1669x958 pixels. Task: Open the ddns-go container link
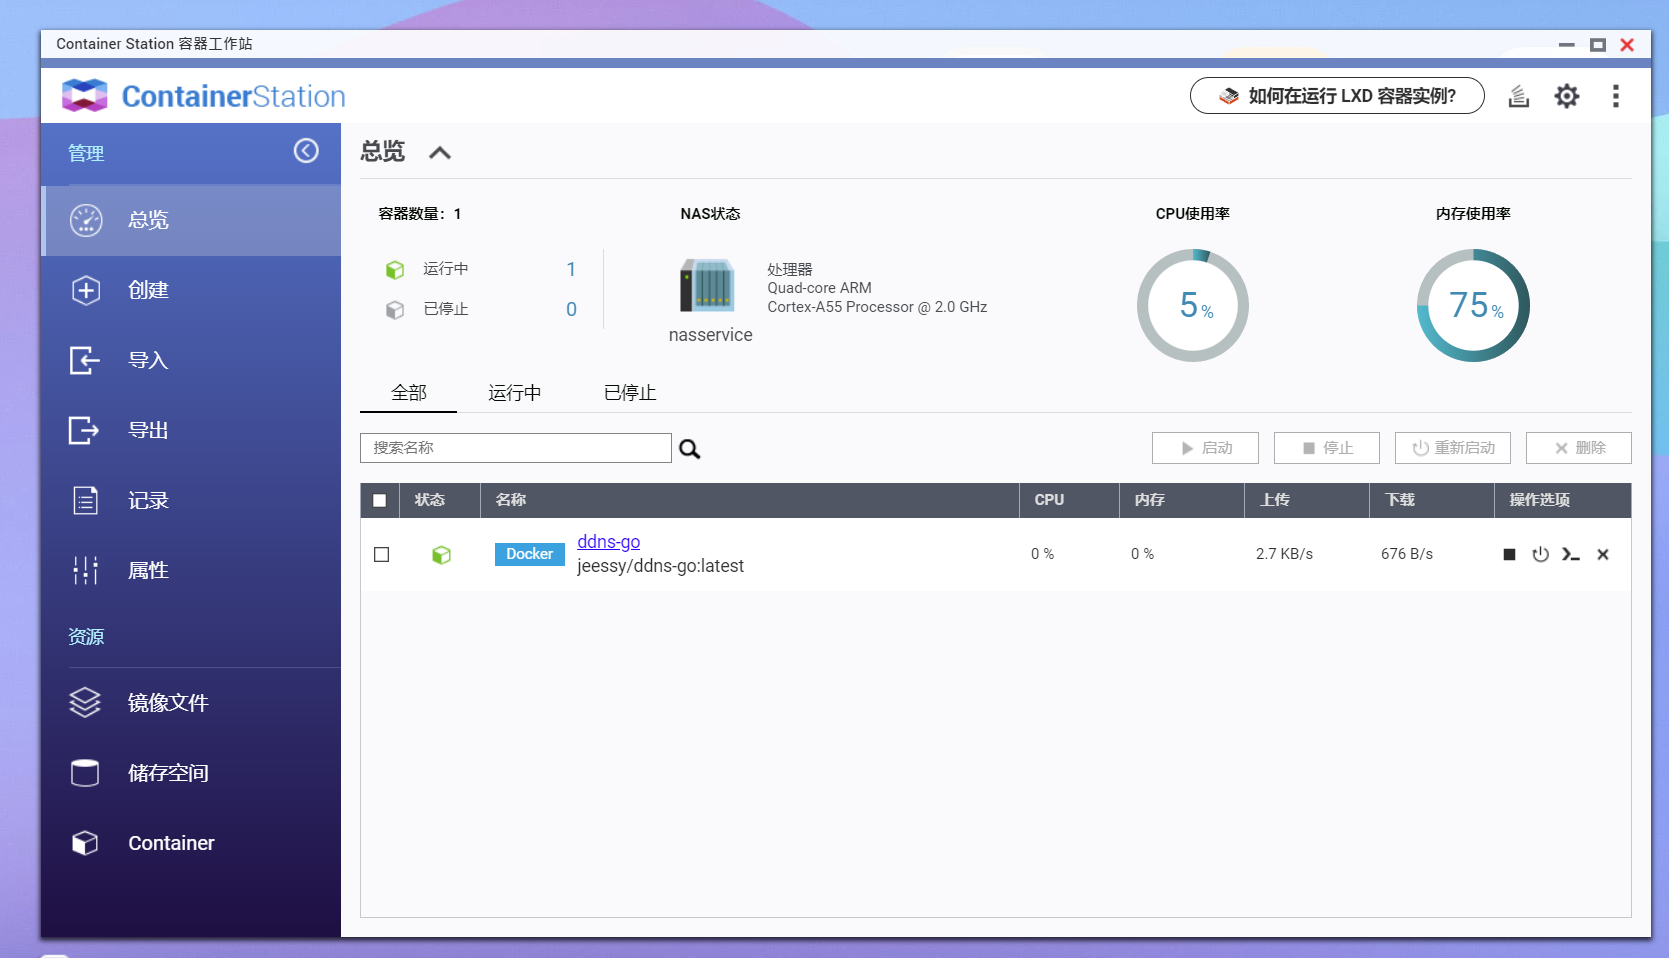(608, 542)
